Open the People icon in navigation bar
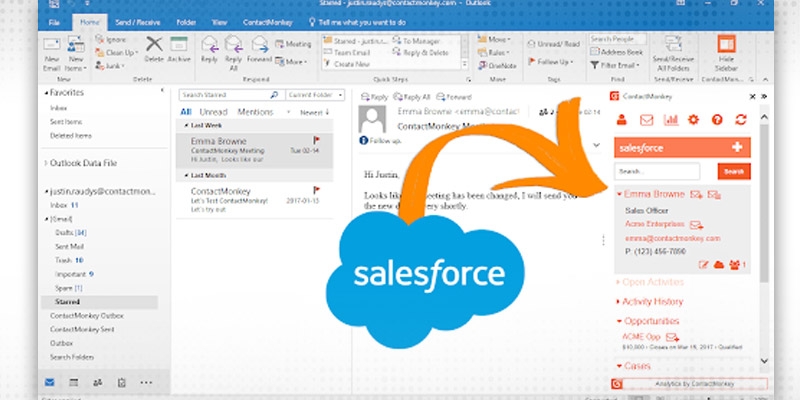Screen dimensions: 800x400 tap(97, 382)
